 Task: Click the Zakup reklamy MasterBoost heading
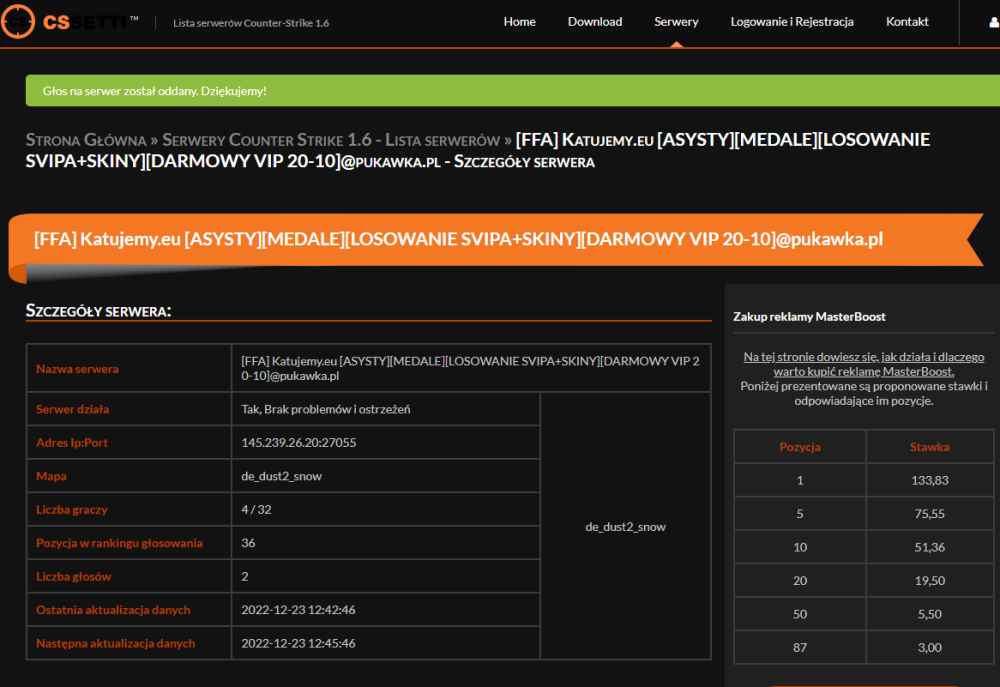[x=809, y=316]
